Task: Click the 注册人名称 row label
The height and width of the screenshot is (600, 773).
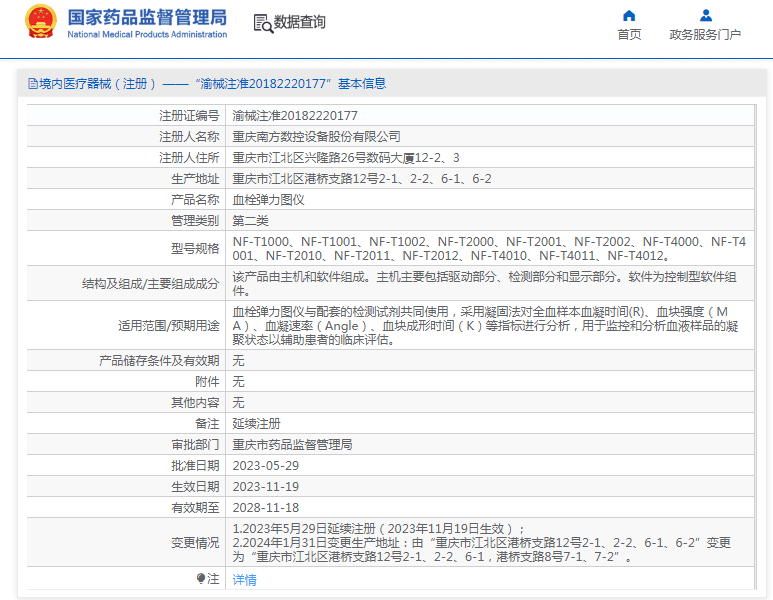Action: pyautogui.click(x=189, y=137)
